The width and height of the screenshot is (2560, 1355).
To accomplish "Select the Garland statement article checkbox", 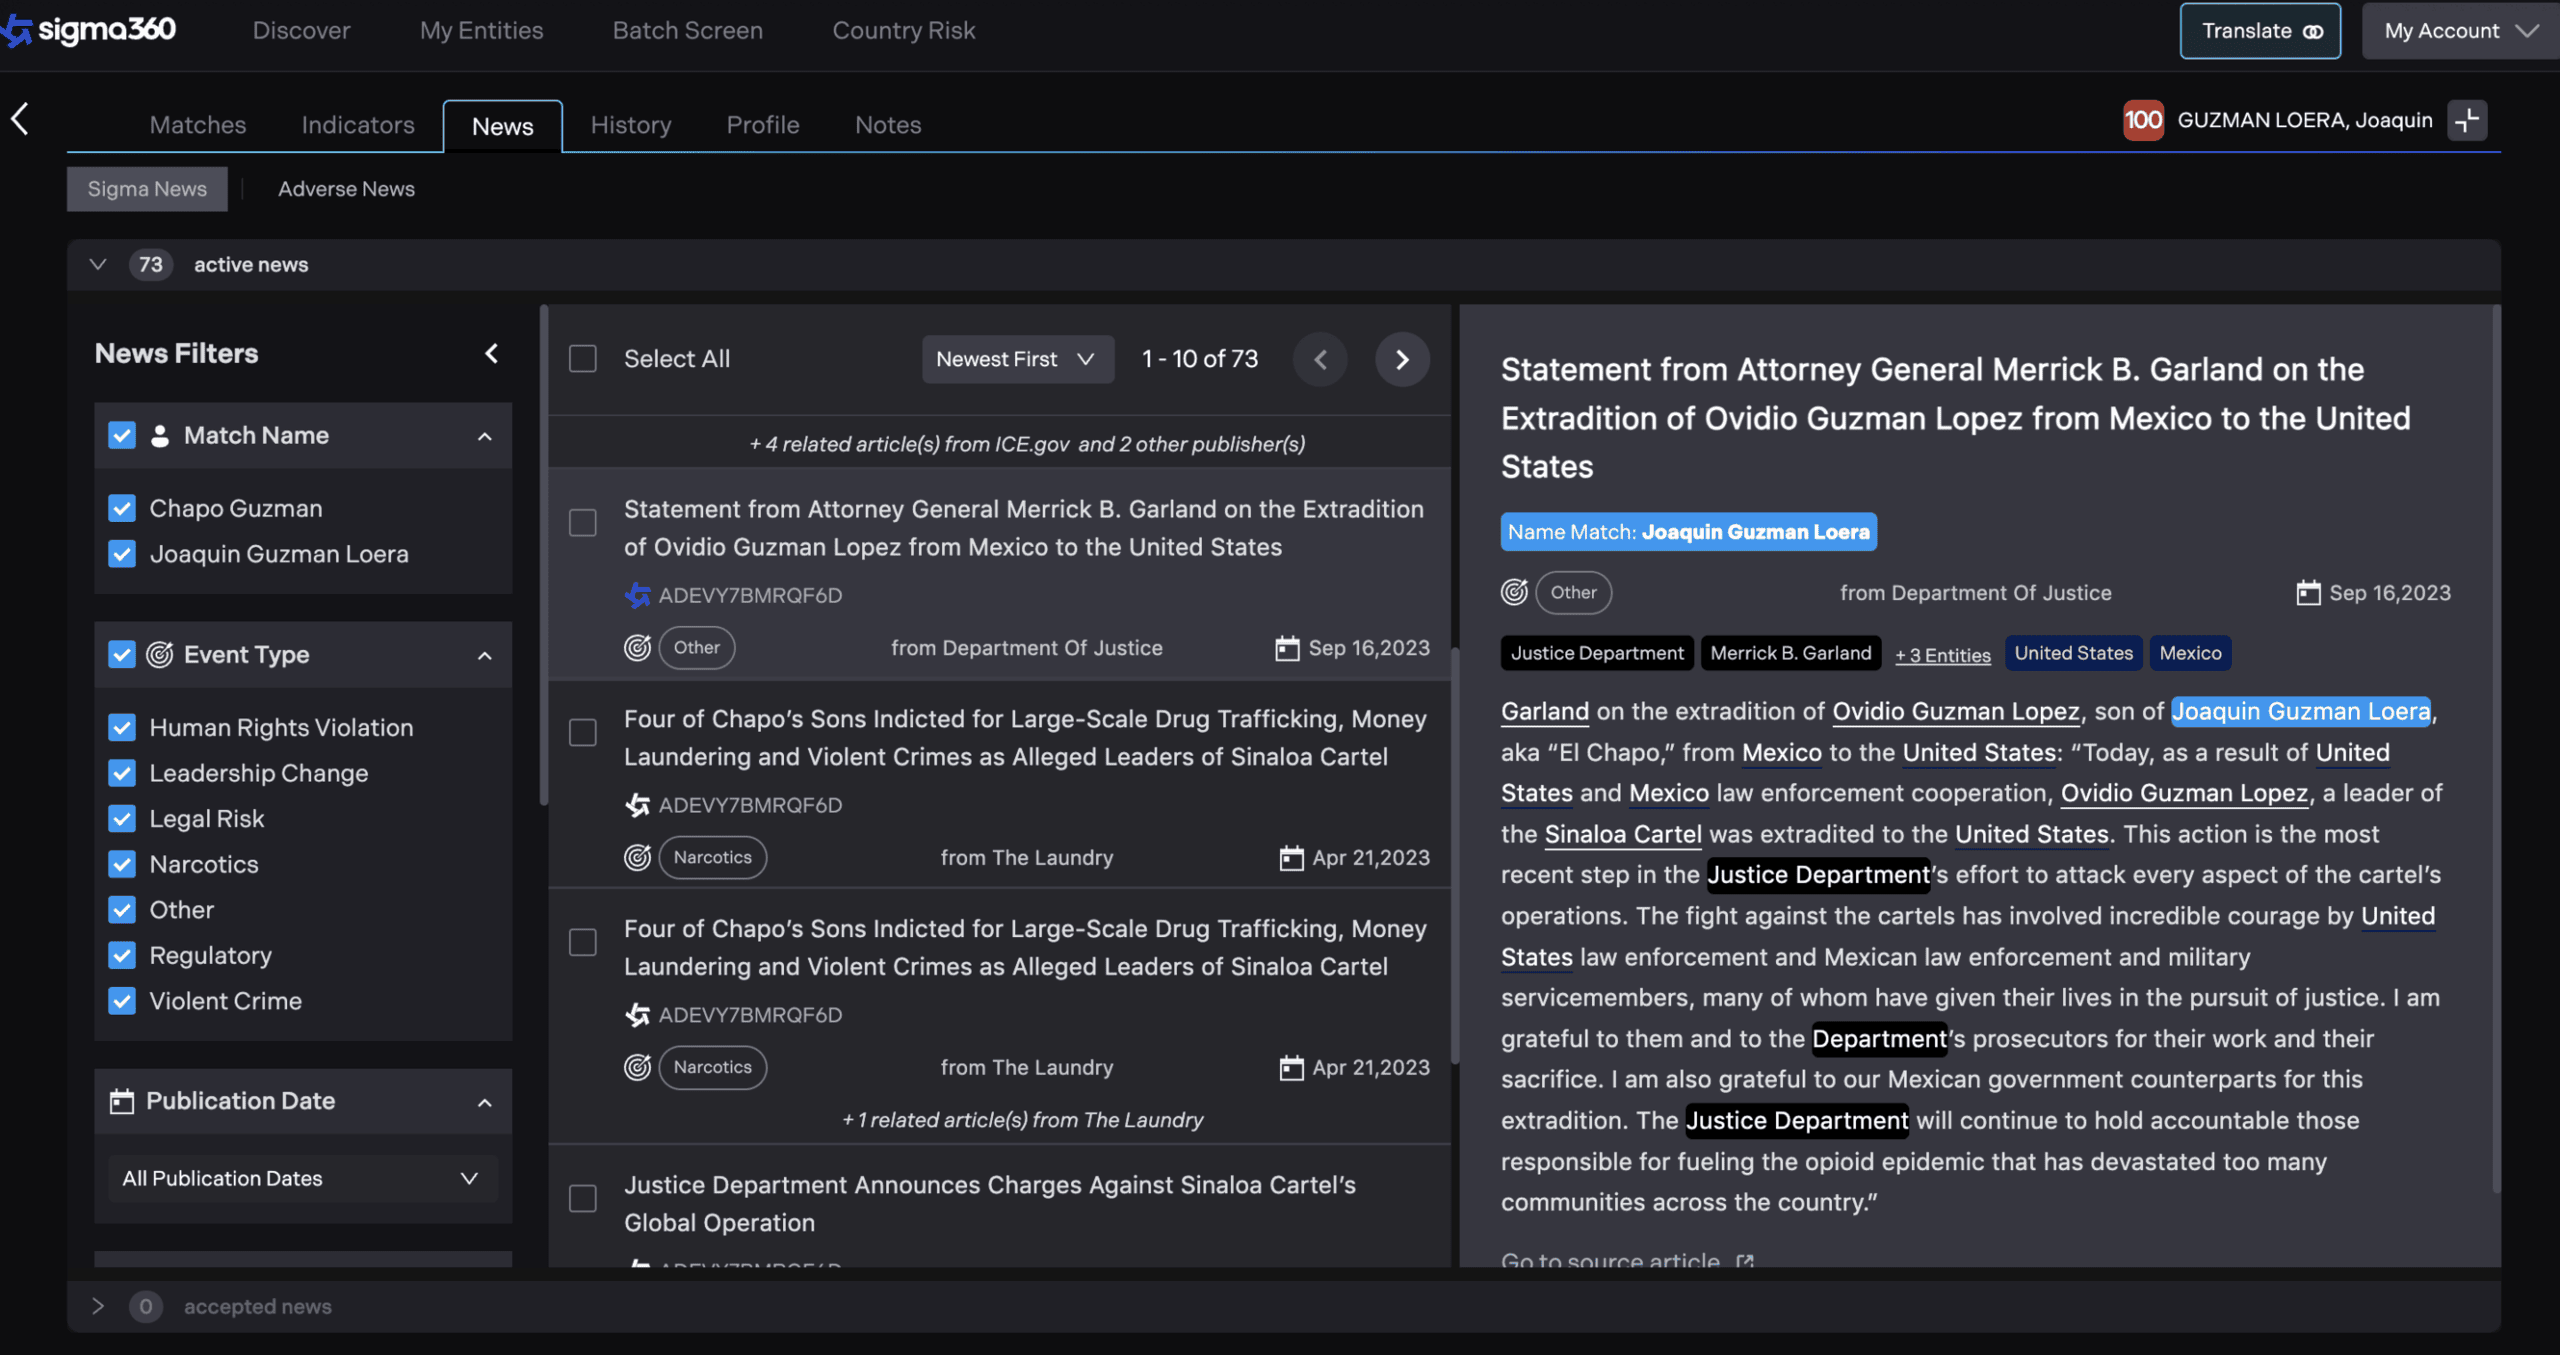I will tap(583, 523).
